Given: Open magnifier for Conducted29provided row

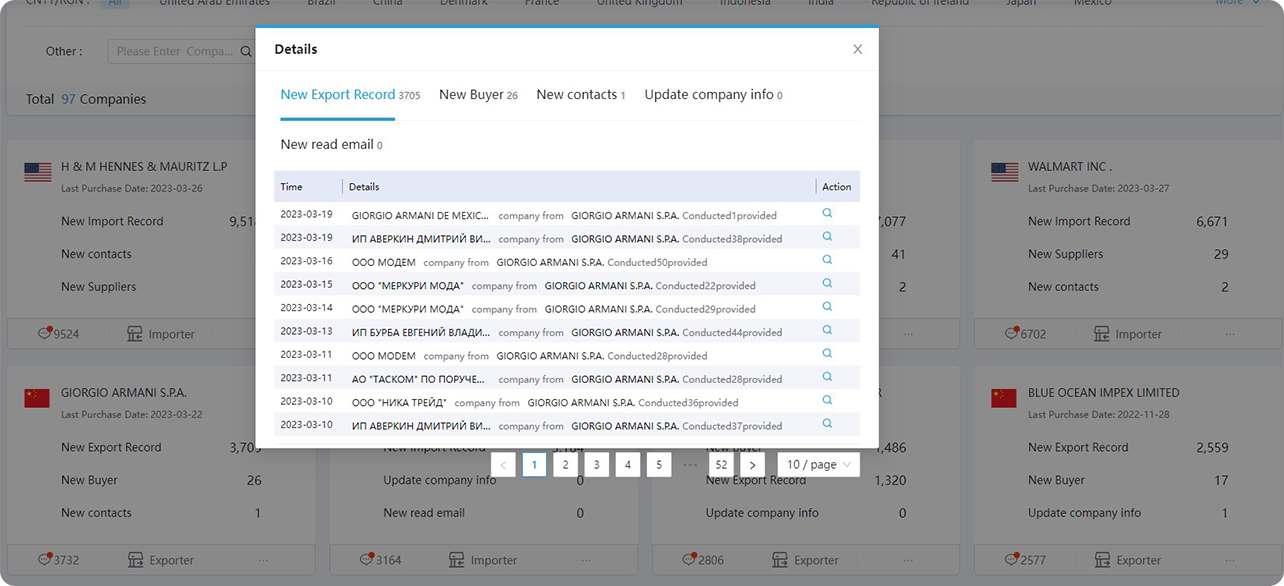Looking at the screenshot, I should 827,306.
